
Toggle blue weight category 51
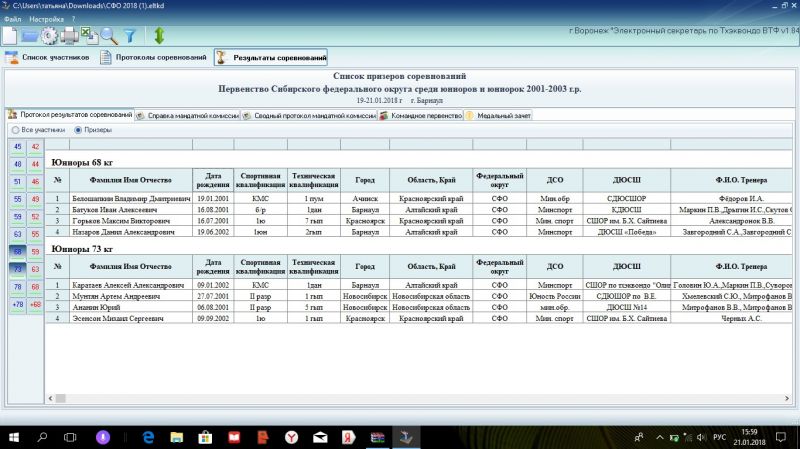tap(17, 182)
